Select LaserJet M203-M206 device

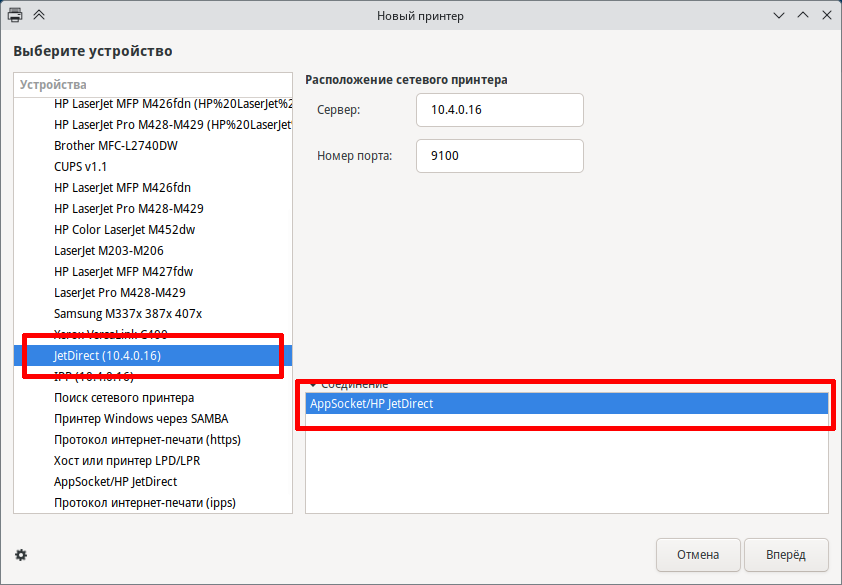point(108,250)
